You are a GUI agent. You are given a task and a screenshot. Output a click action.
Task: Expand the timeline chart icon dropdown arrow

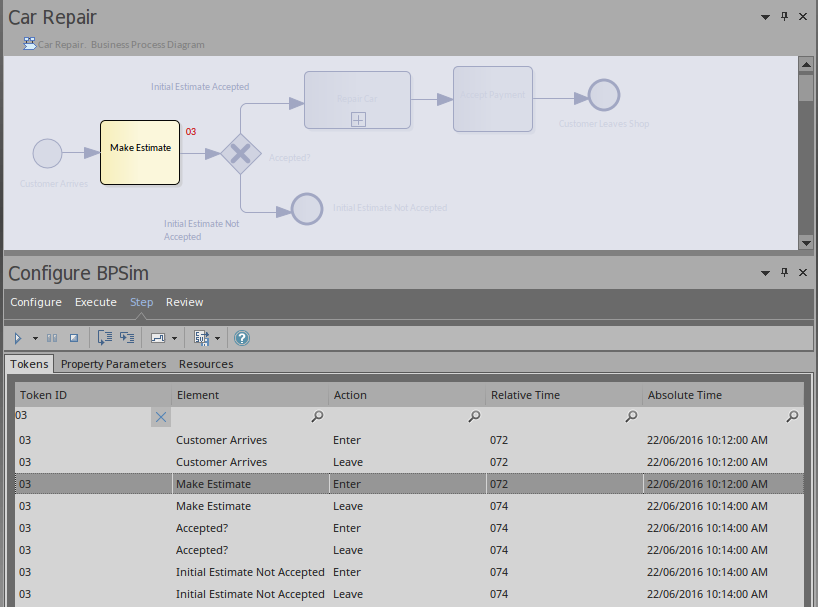coord(174,338)
